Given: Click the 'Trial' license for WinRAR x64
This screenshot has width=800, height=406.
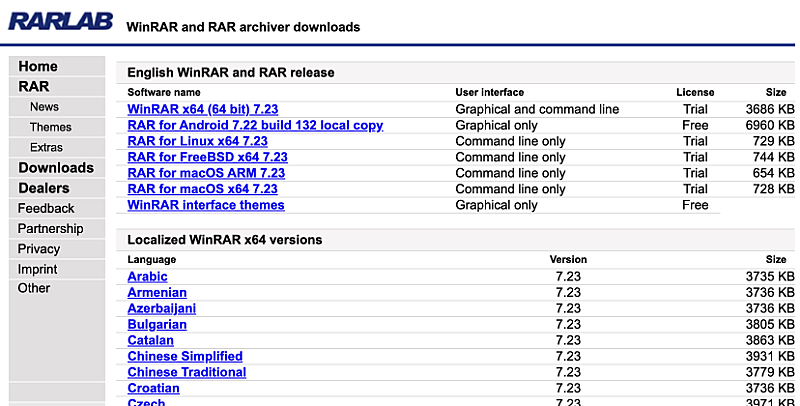Looking at the screenshot, I should click(x=695, y=109).
